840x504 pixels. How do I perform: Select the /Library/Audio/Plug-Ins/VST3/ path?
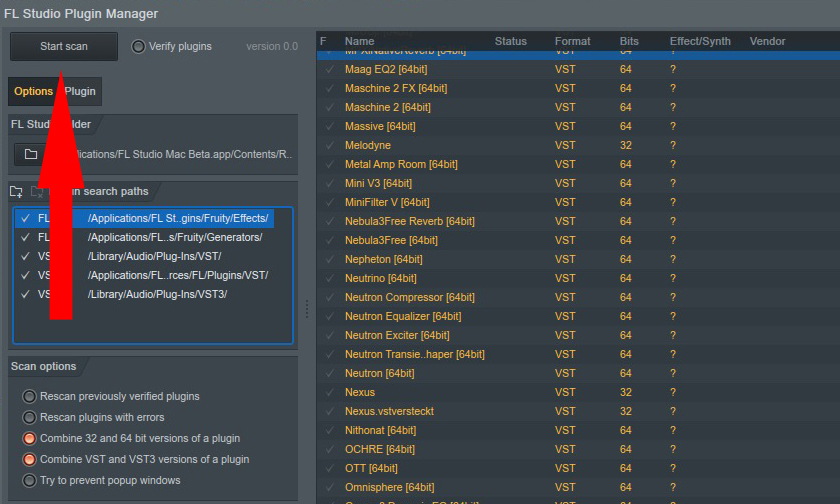point(157,294)
